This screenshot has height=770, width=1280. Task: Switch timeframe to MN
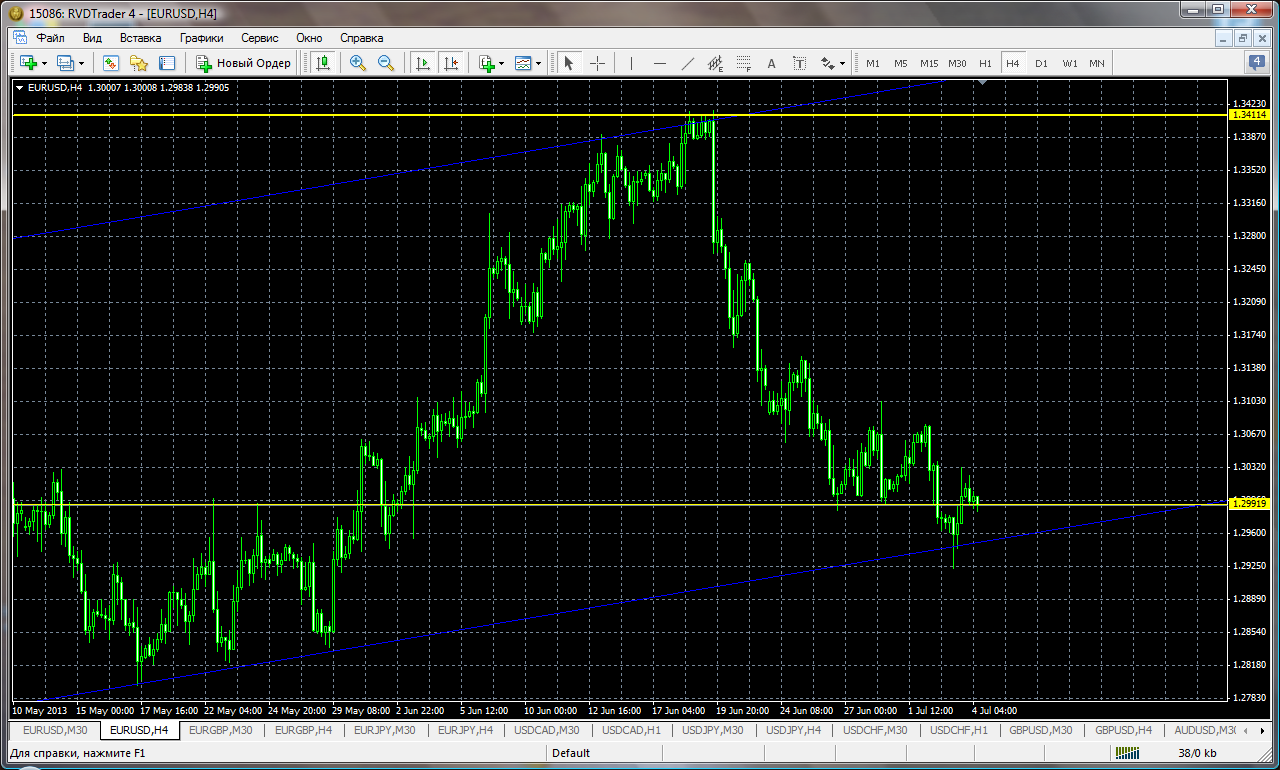1097,63
